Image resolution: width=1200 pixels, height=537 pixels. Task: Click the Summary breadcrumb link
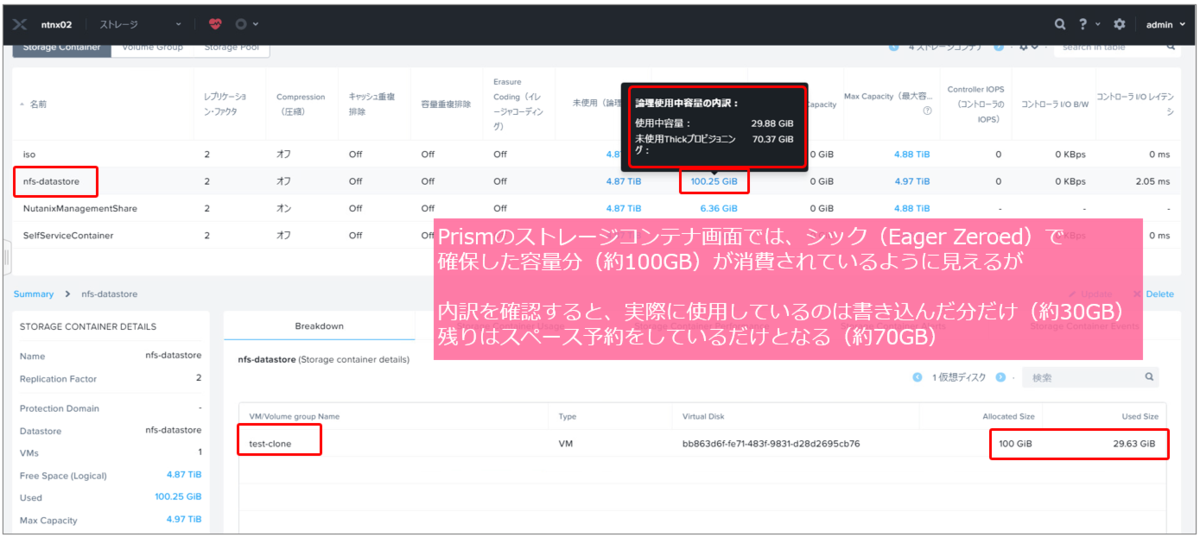pyautogui.click(x=34, y=294)
